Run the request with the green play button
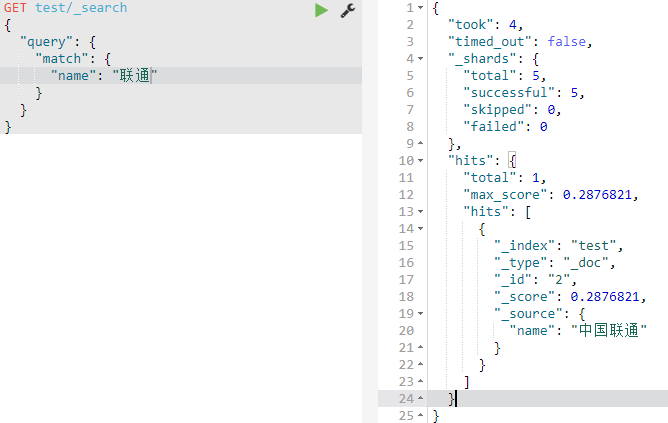Image resolution: width=668 pixels, height=423 pixels. [321, 10]
